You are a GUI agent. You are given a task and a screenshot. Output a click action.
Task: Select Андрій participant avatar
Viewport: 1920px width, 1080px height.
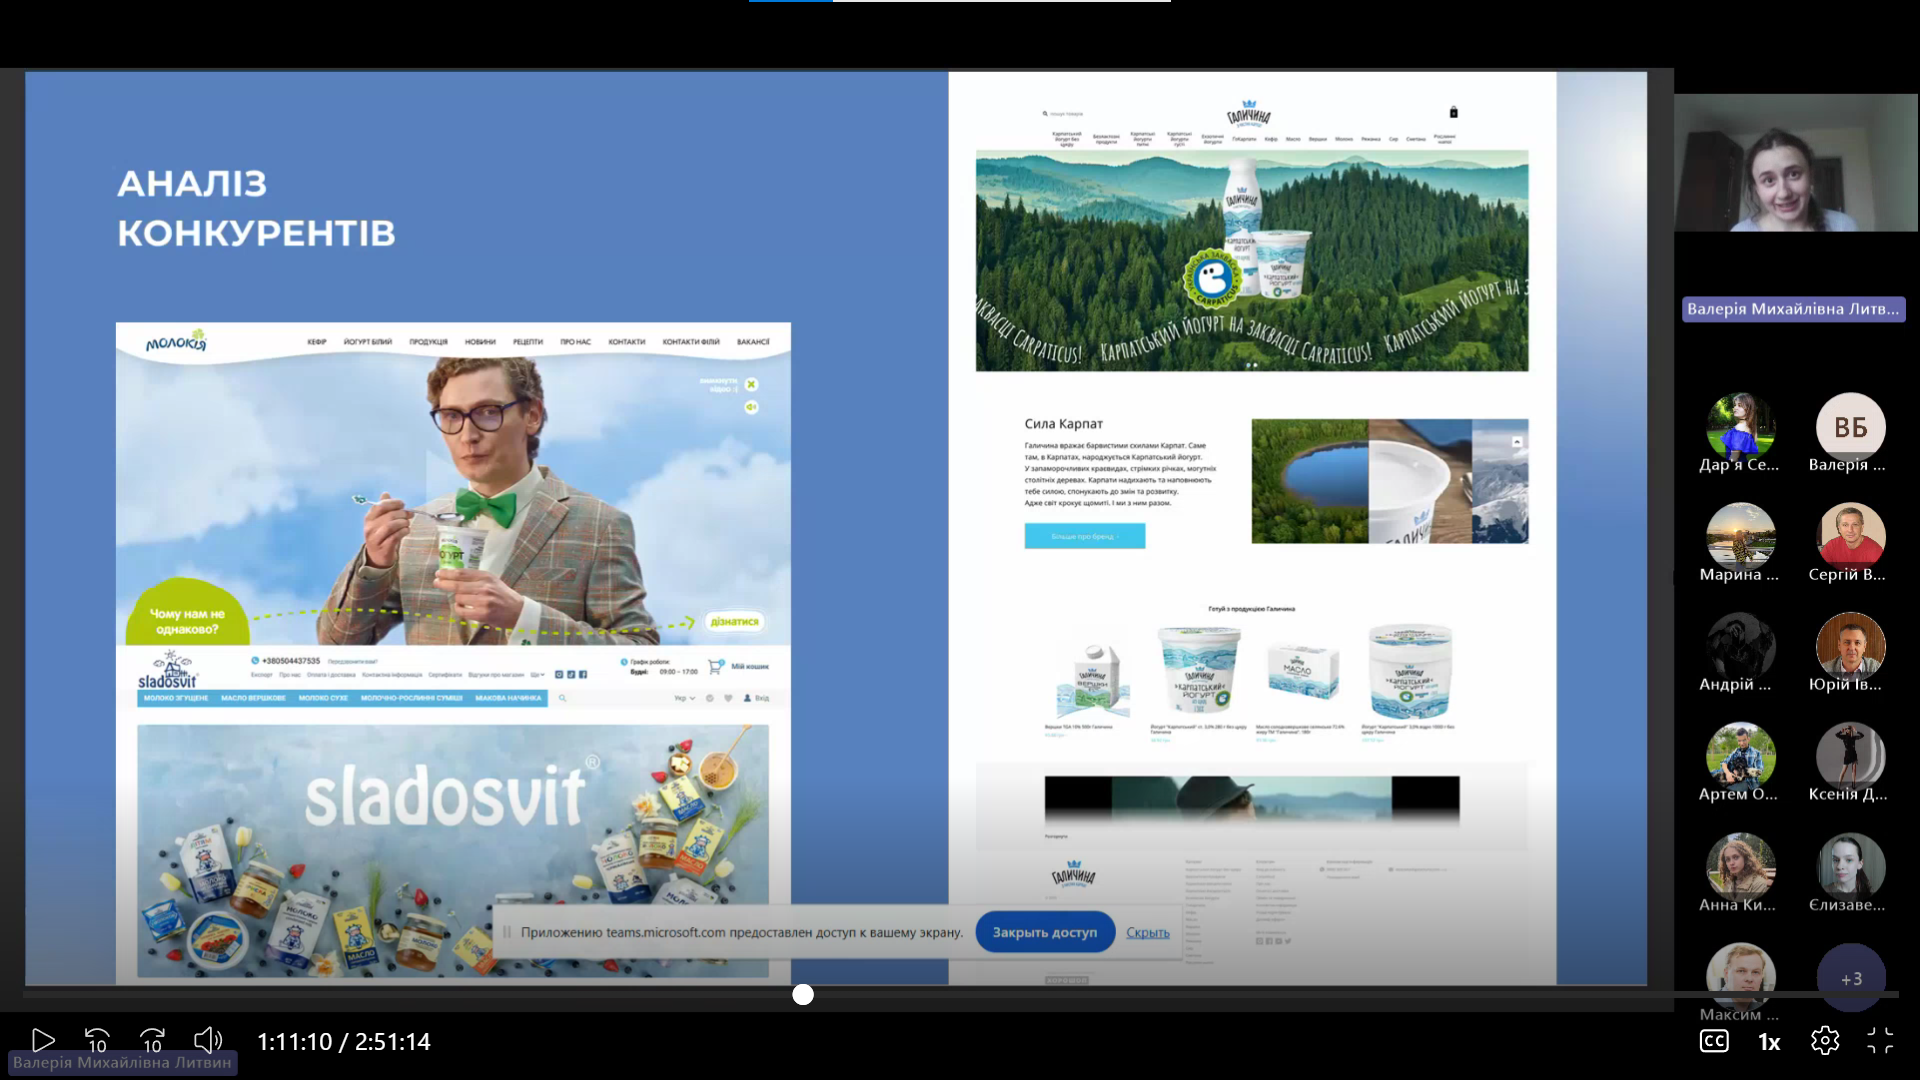coord(1740,647)
